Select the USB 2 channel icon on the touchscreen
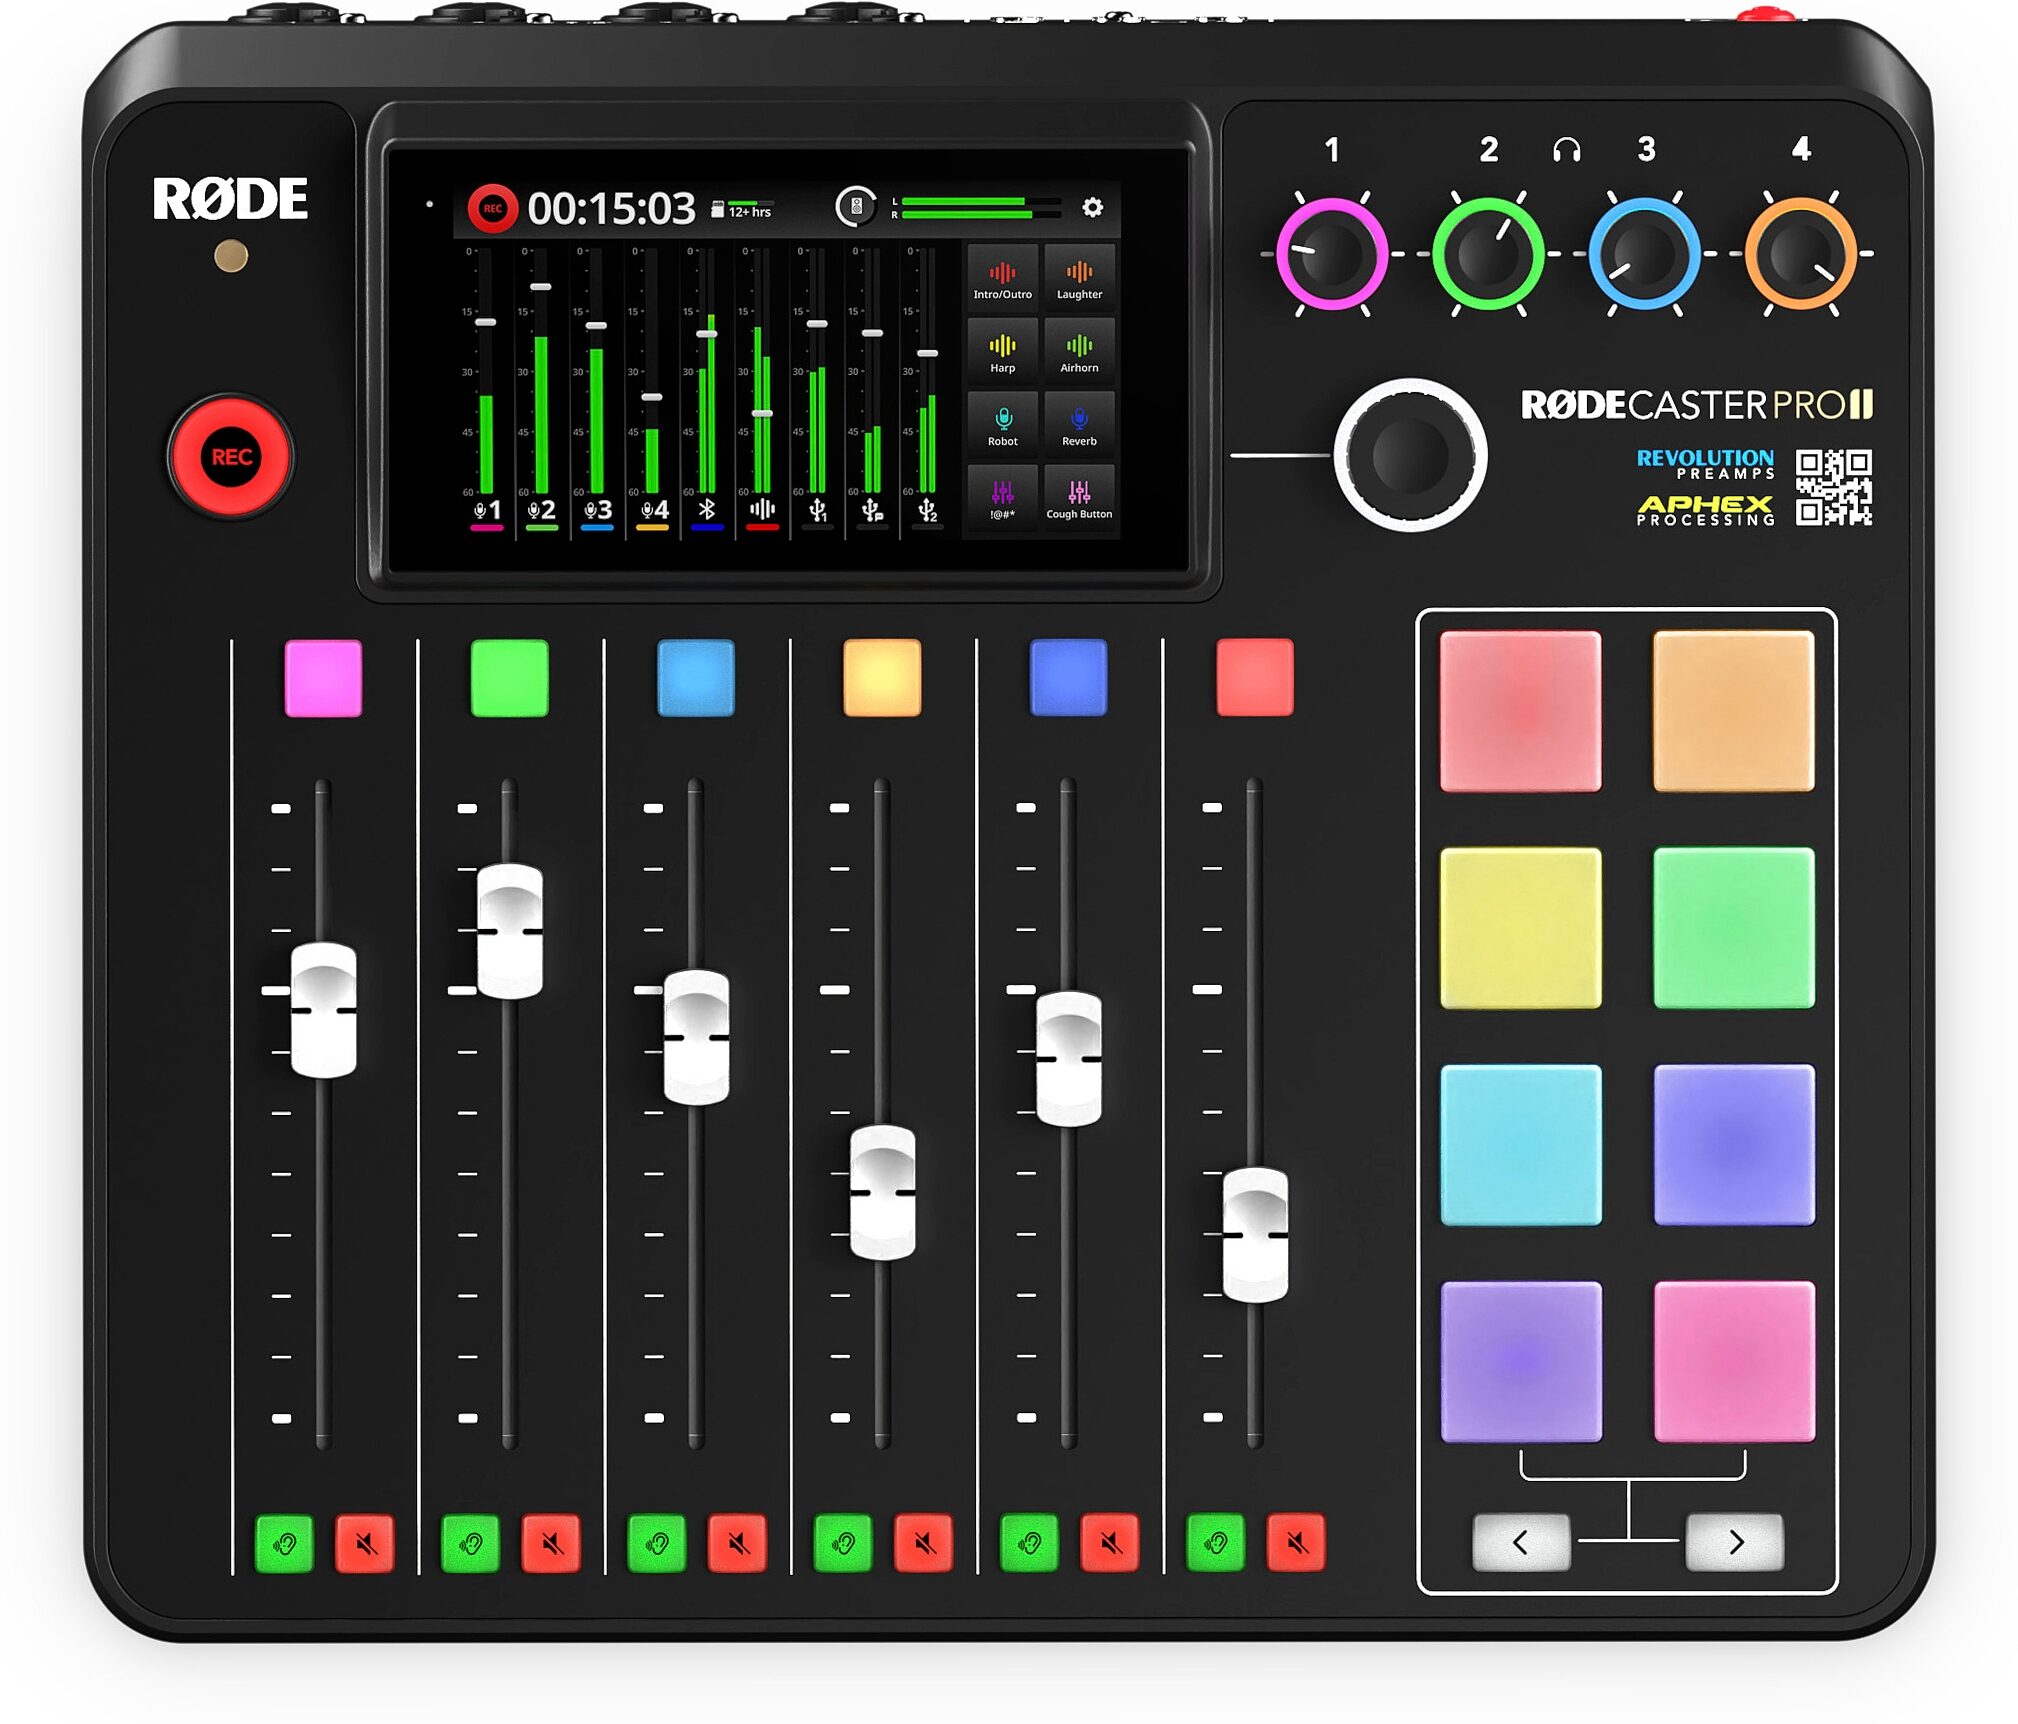 (927, 510)
